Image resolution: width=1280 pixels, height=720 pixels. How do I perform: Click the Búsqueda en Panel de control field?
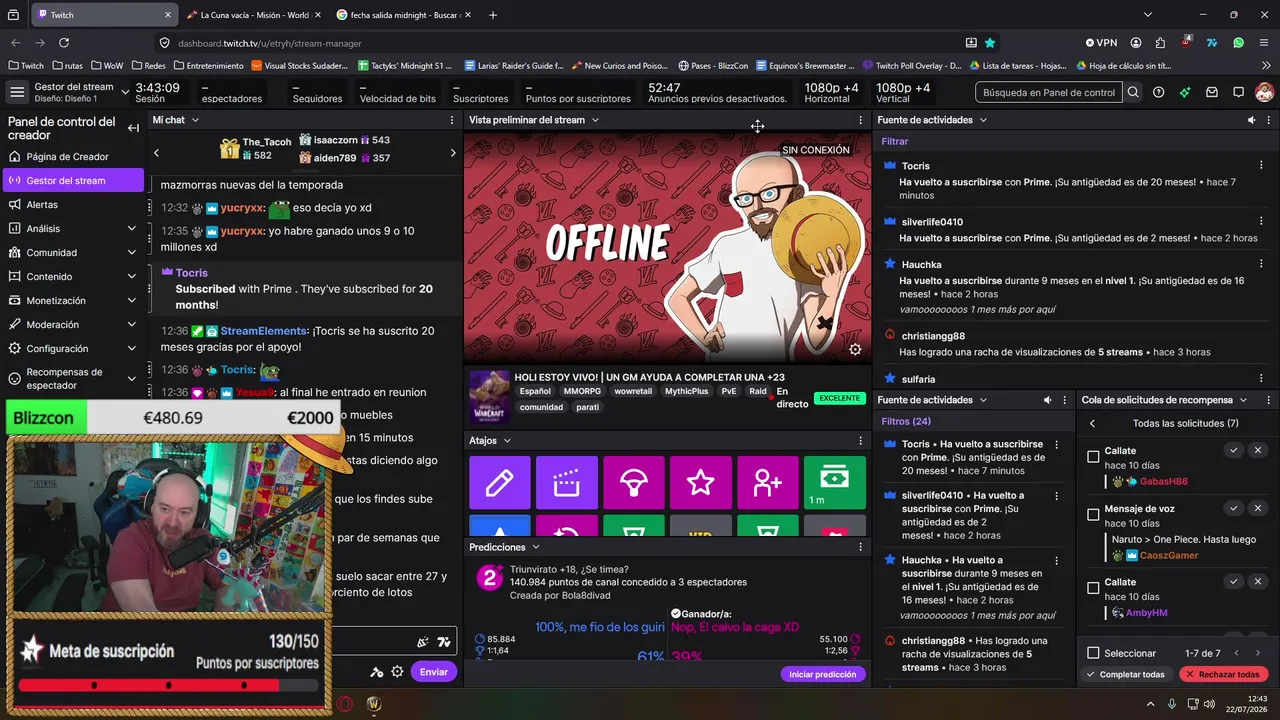point(1048,92)
